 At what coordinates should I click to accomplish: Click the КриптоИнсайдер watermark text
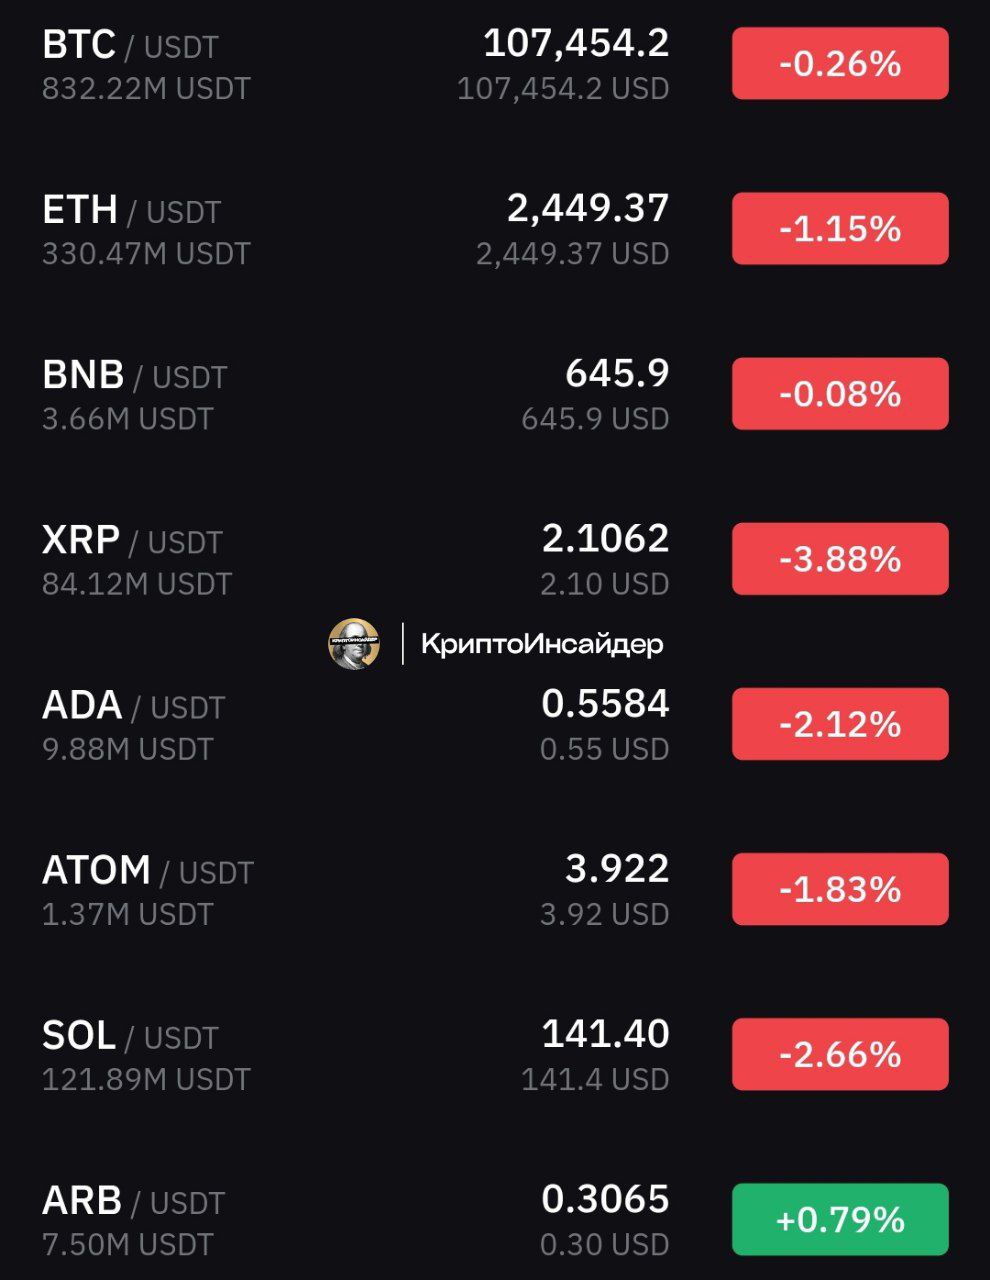(x=542, y=644)
